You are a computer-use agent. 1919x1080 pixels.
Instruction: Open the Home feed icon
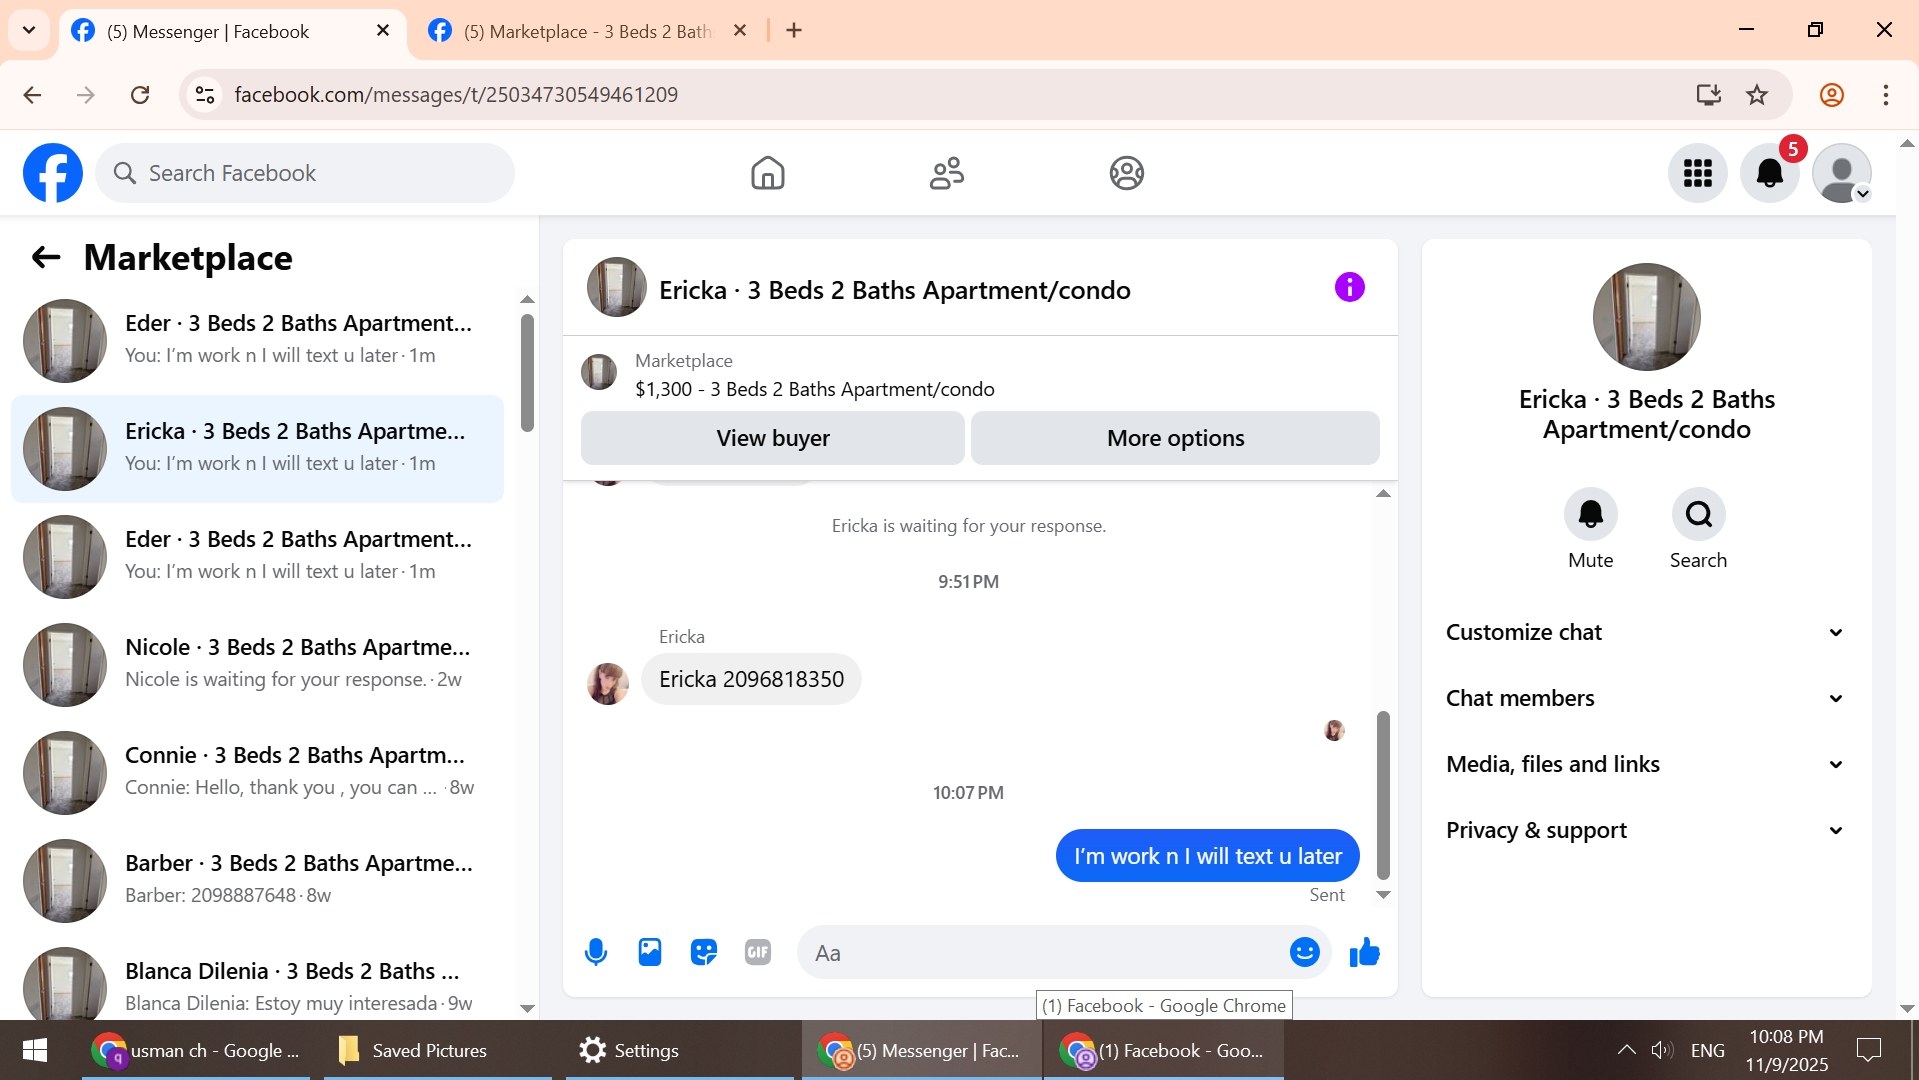coord(768,173)
